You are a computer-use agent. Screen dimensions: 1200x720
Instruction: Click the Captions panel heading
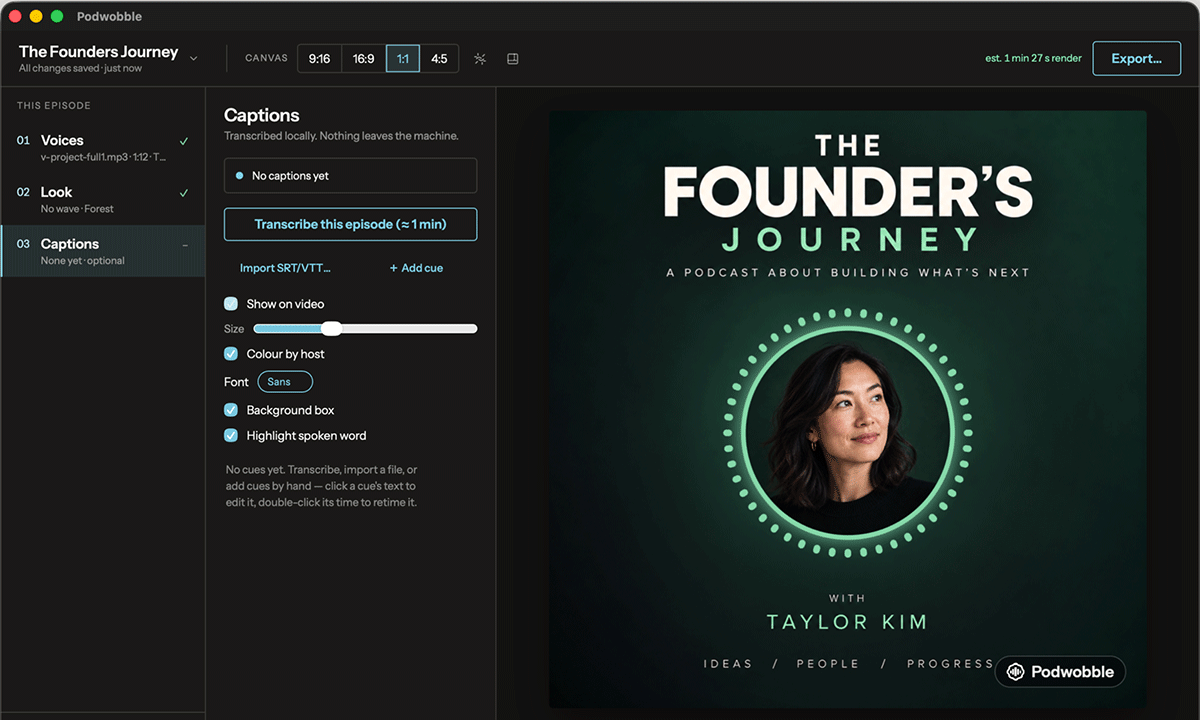[262, 115]
